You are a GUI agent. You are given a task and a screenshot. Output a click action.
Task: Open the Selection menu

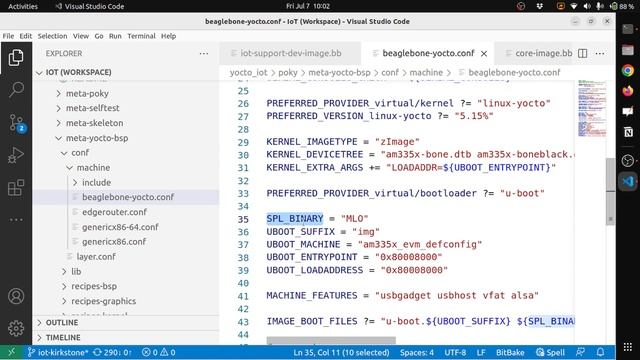pyautogui.click(x=52, y=36)
